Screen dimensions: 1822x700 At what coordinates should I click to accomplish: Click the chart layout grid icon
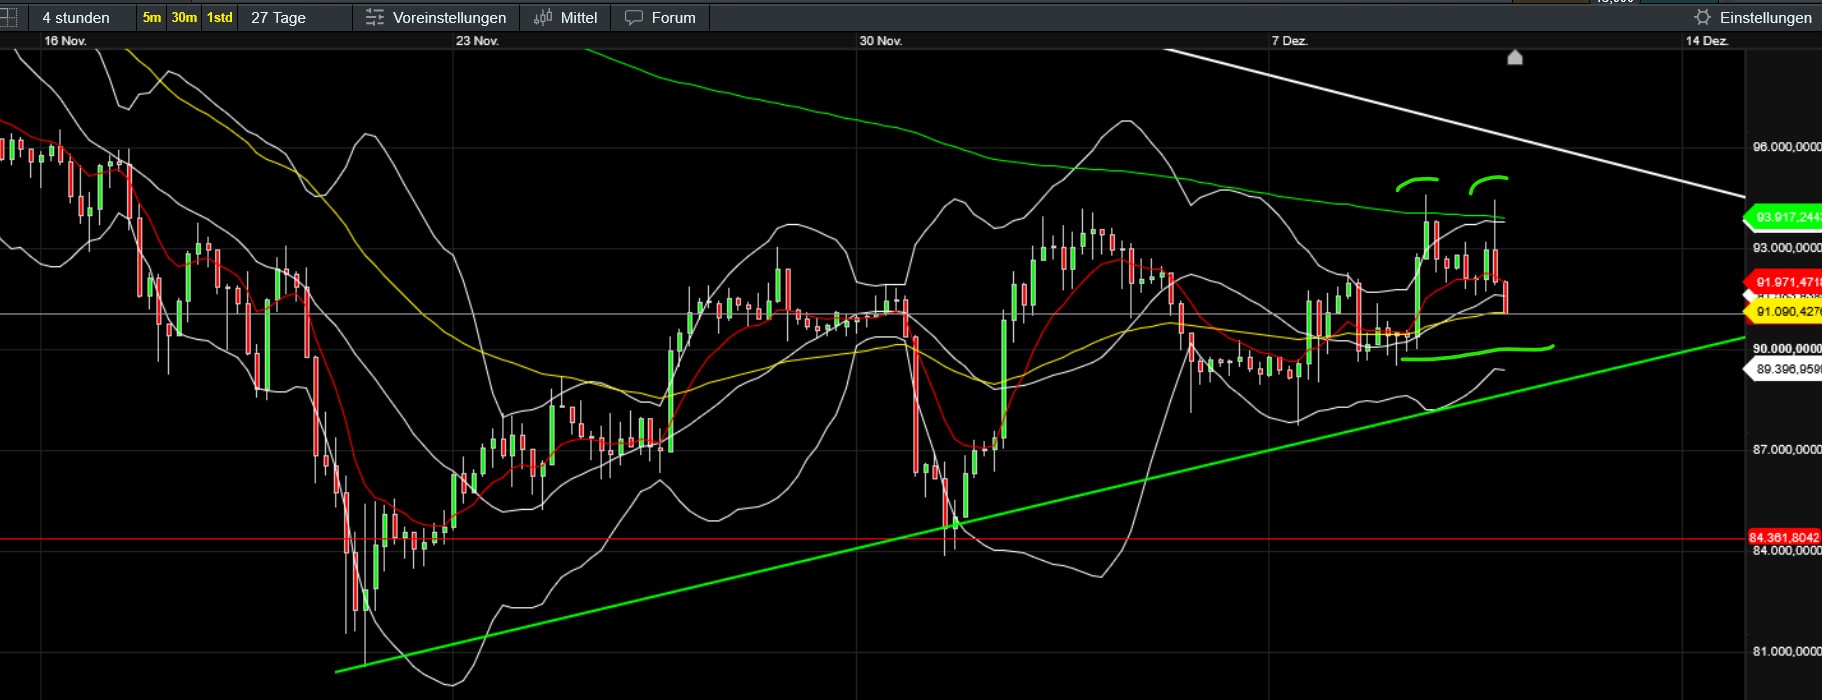coord(8,17)
